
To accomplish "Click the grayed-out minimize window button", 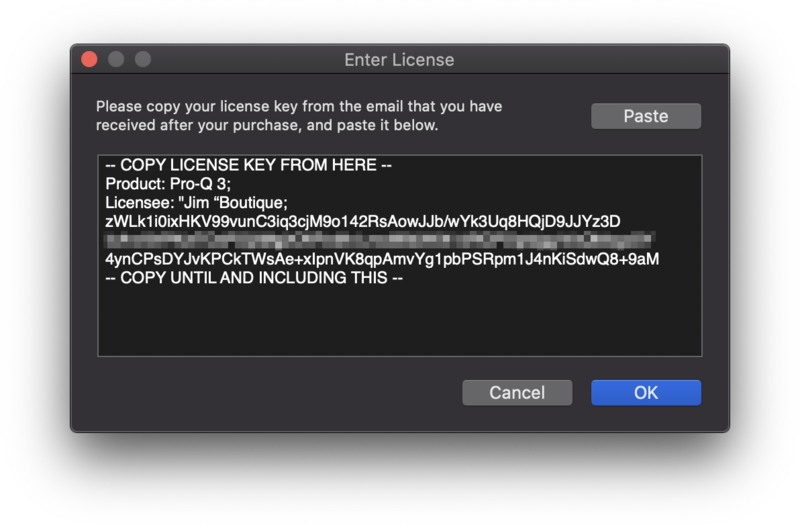I will click(116, 59).
